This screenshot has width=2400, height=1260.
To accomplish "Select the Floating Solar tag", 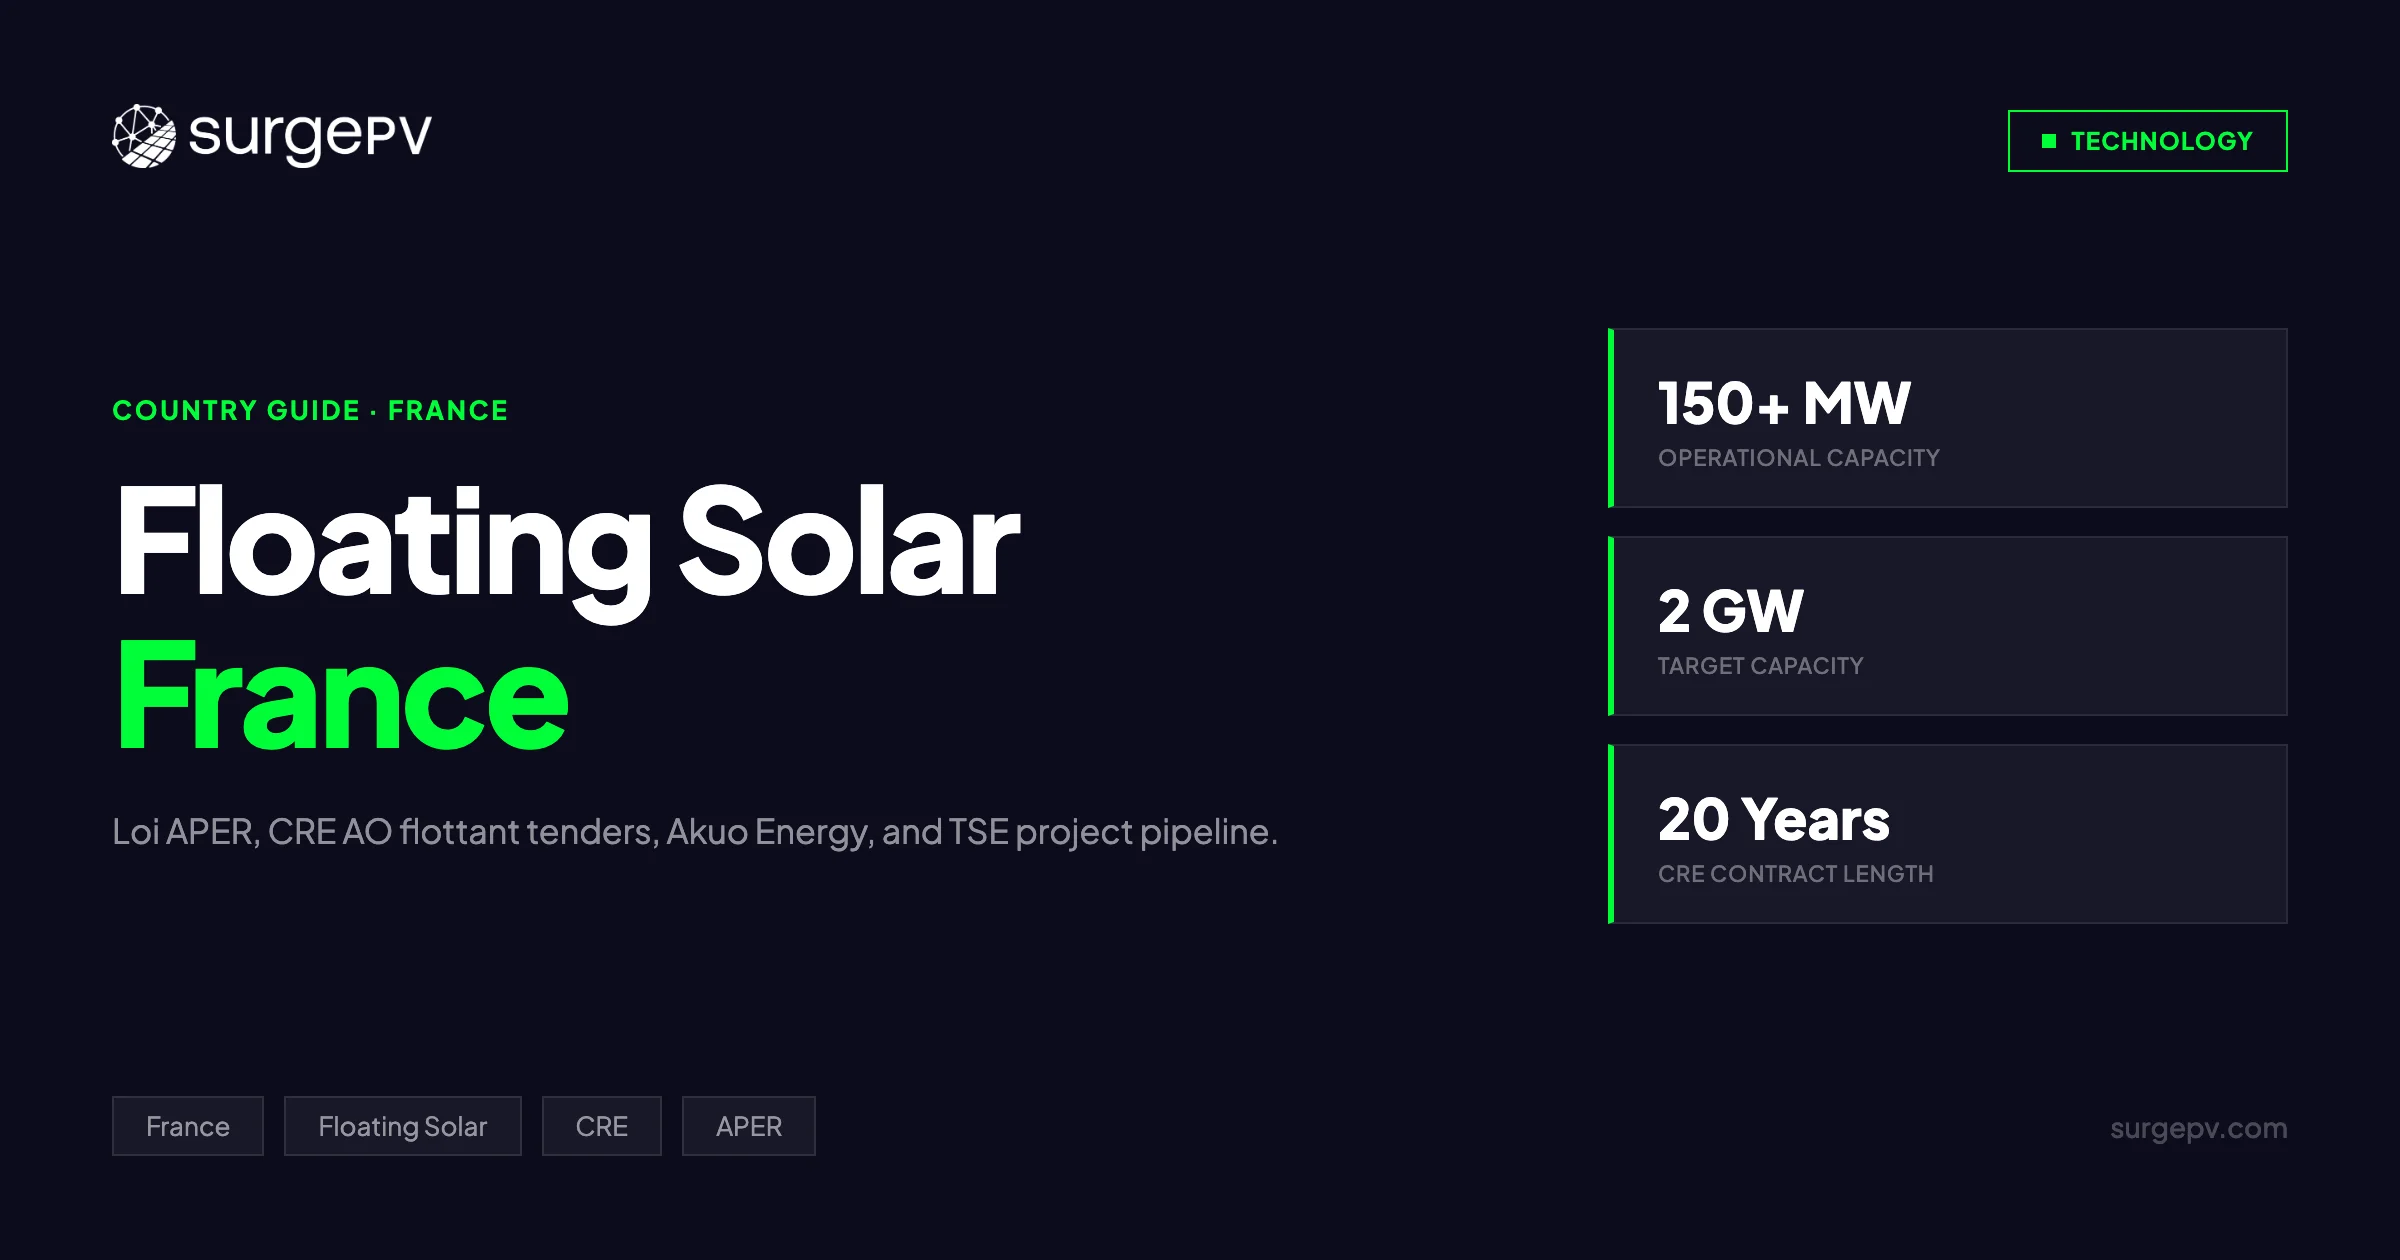I will tap(402, 1126).
